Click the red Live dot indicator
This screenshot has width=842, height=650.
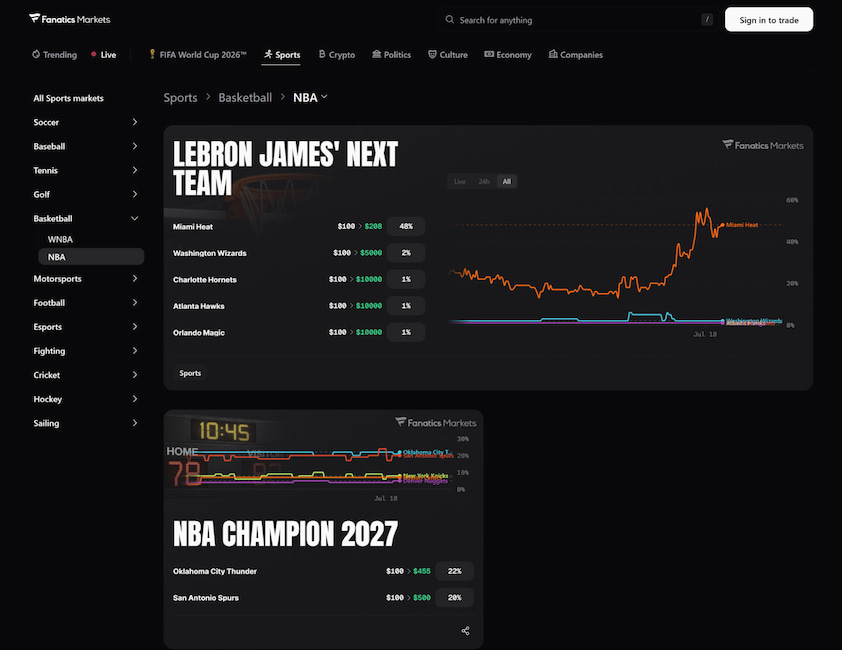click(94, 54)
